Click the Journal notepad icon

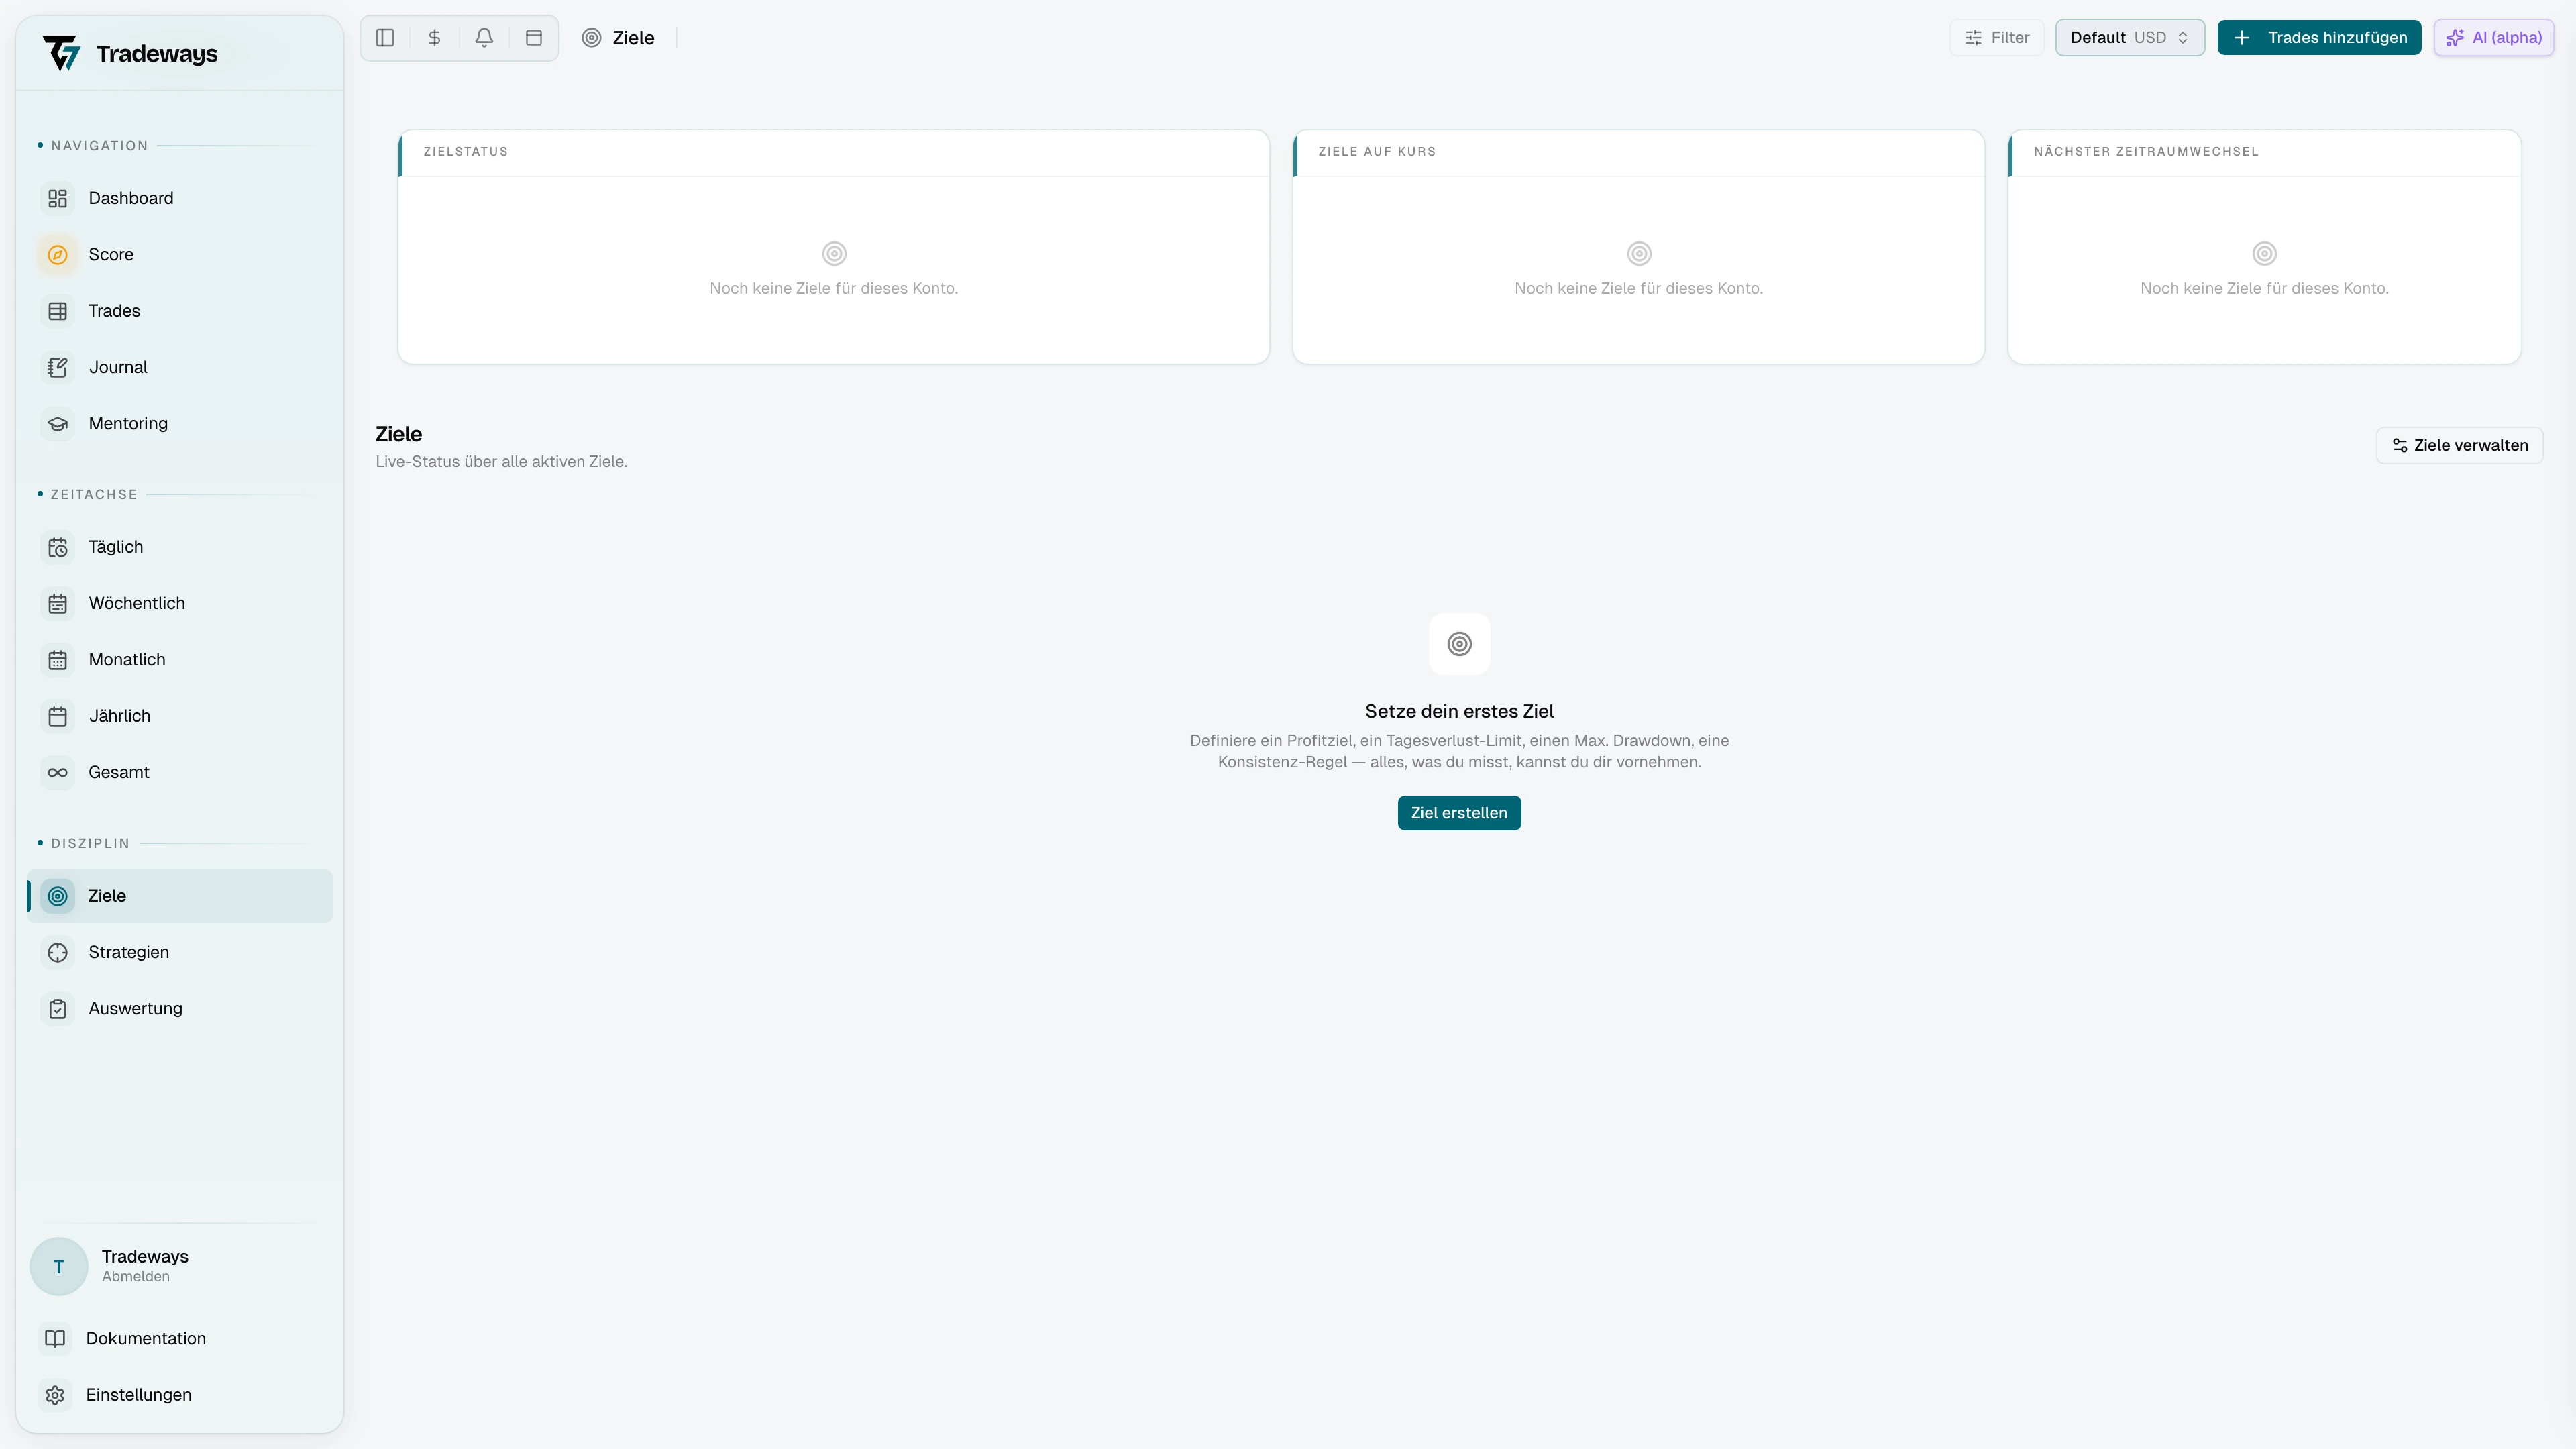click(x=58, y=367)
